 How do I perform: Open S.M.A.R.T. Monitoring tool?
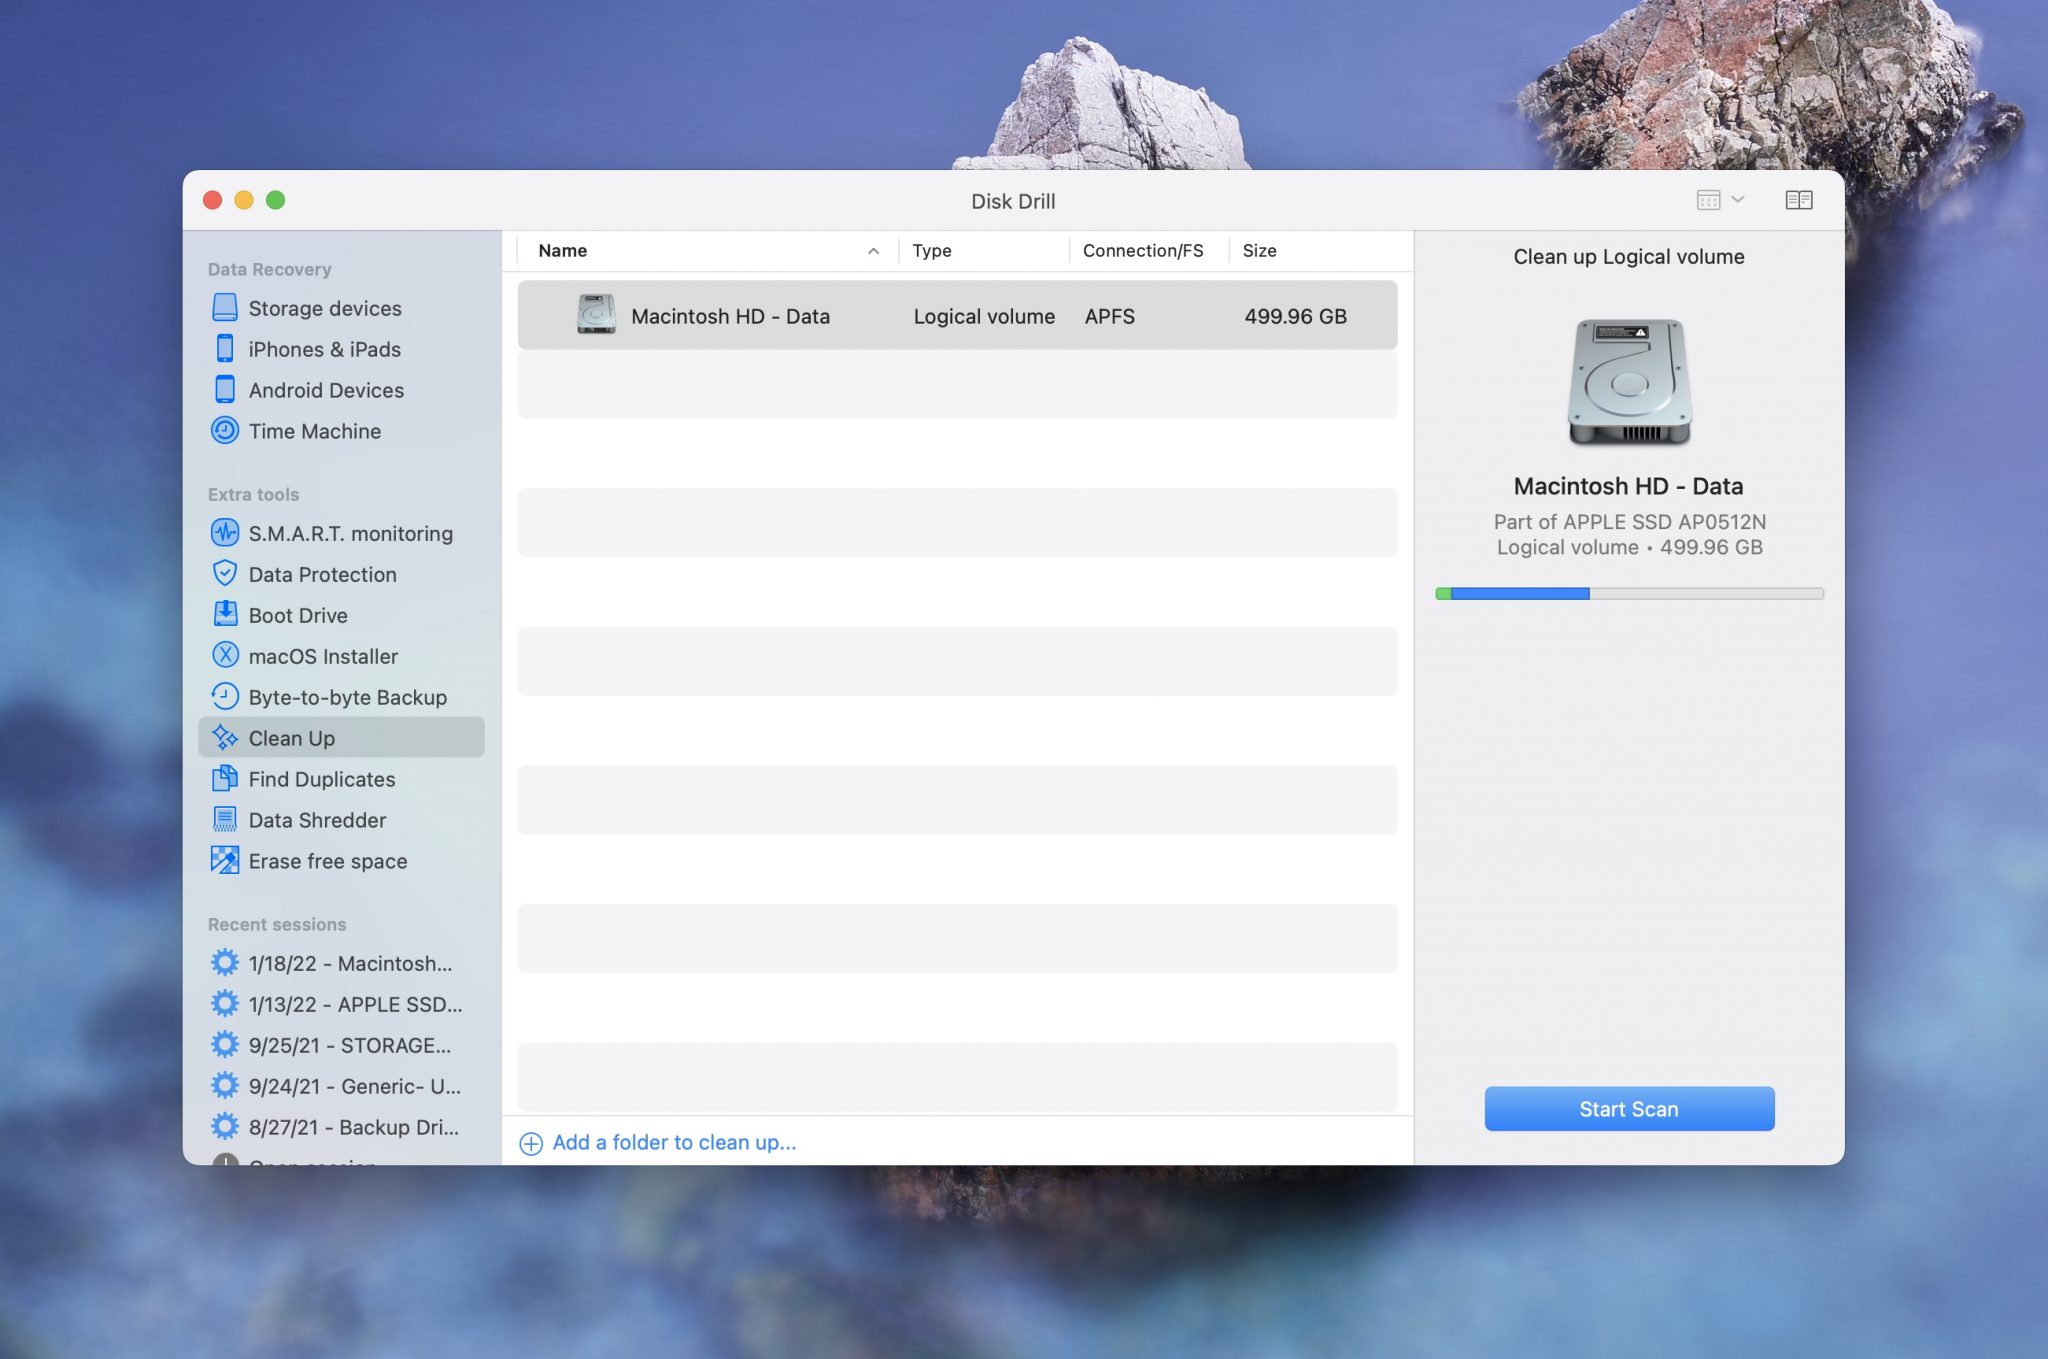350,534
